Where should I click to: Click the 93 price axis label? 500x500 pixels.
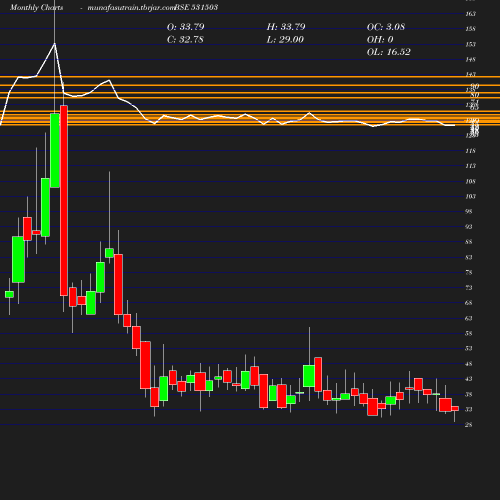(469, 227)
